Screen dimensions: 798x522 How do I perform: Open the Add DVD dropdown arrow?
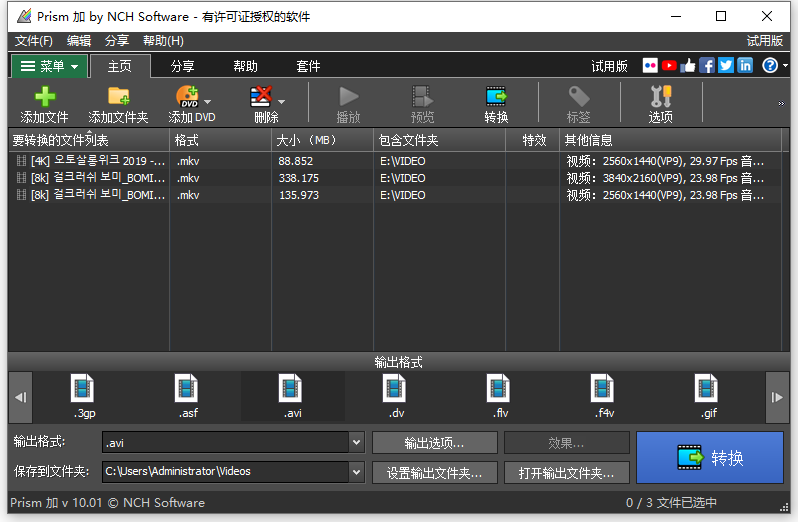point(208,102)
